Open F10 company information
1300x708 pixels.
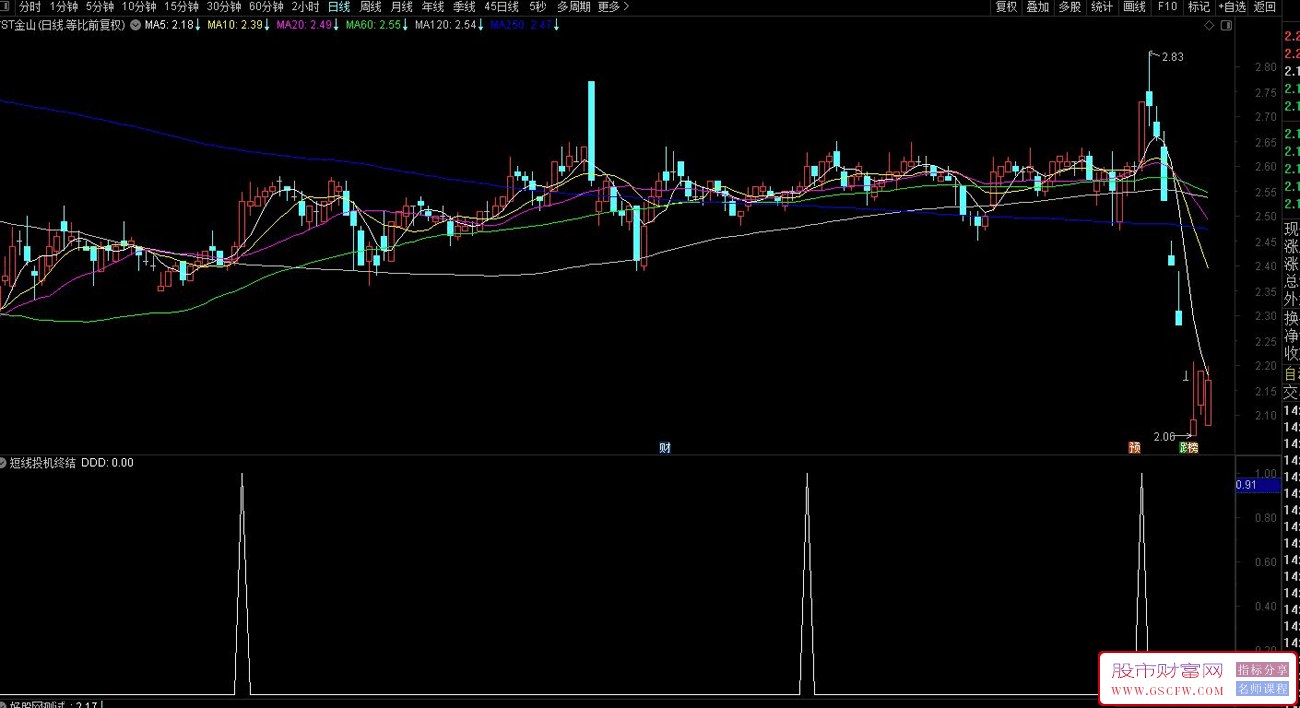click(x=1167, y=7)
